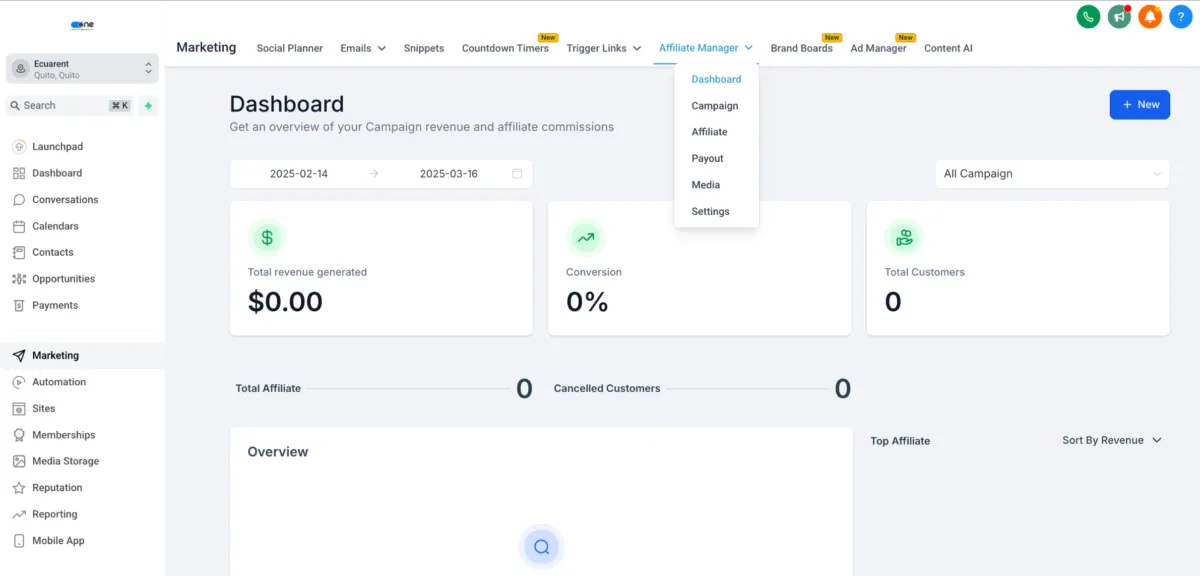Image resolution: width=1200 pixels, height=576 pixels.
Task: Click the Search field in sidebar
Action: (70, 105)
